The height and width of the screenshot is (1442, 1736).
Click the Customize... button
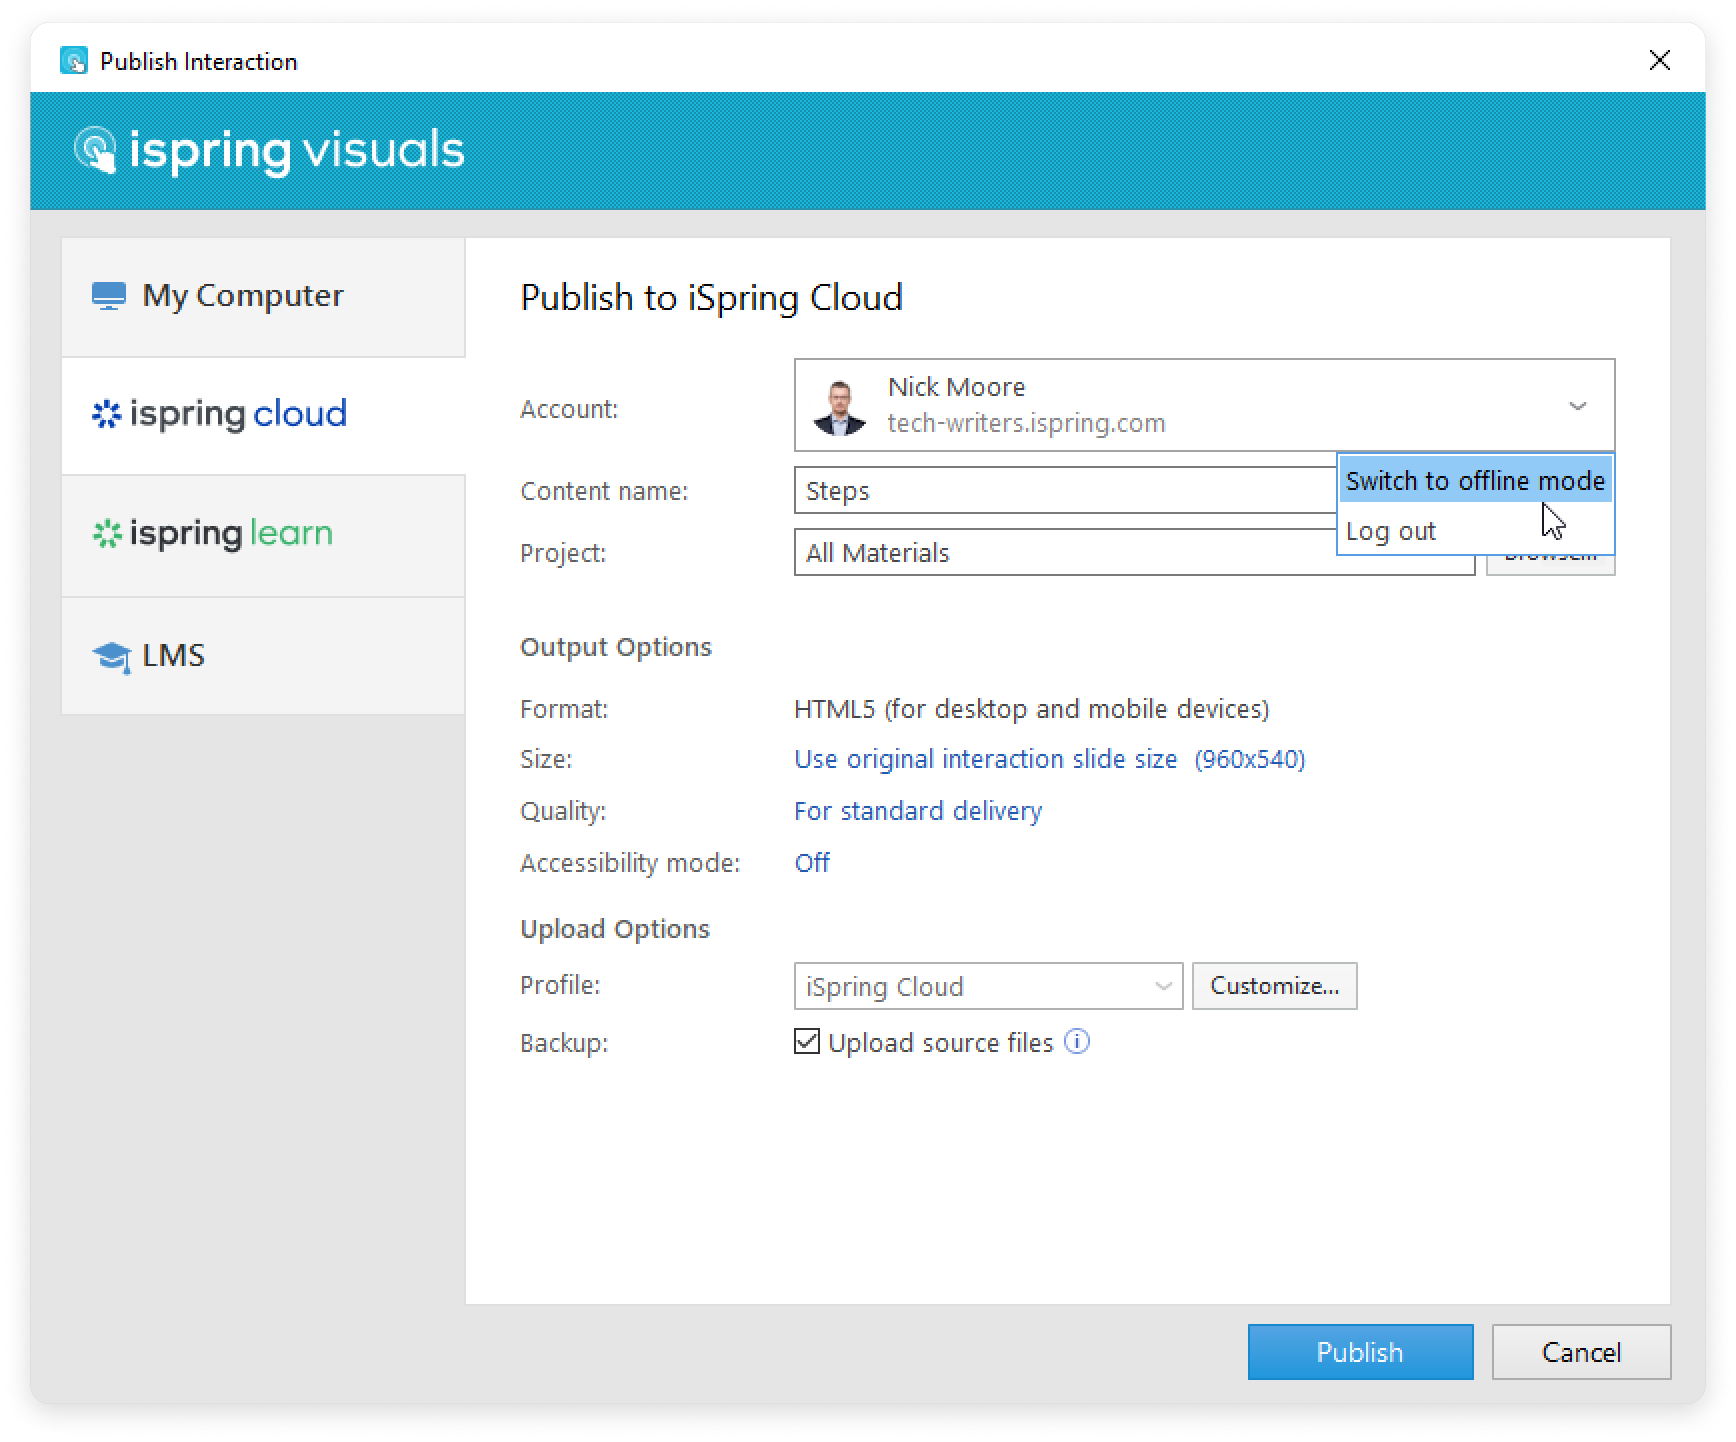(x=1274, y=987)
